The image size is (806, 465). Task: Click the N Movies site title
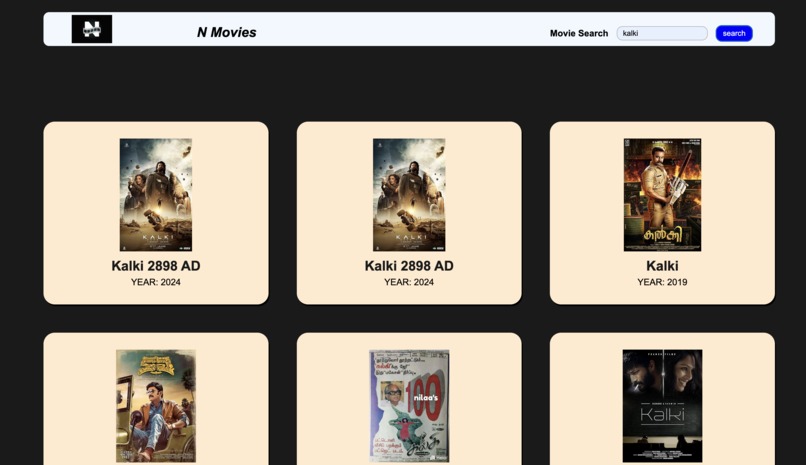click(227, 32)
